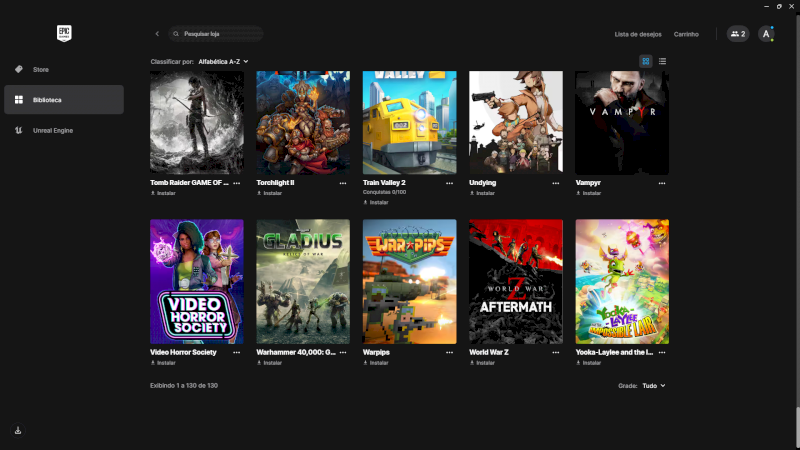Open more options for Warpips
This screenshot has height=450, width=800.
tap(449, 353)
